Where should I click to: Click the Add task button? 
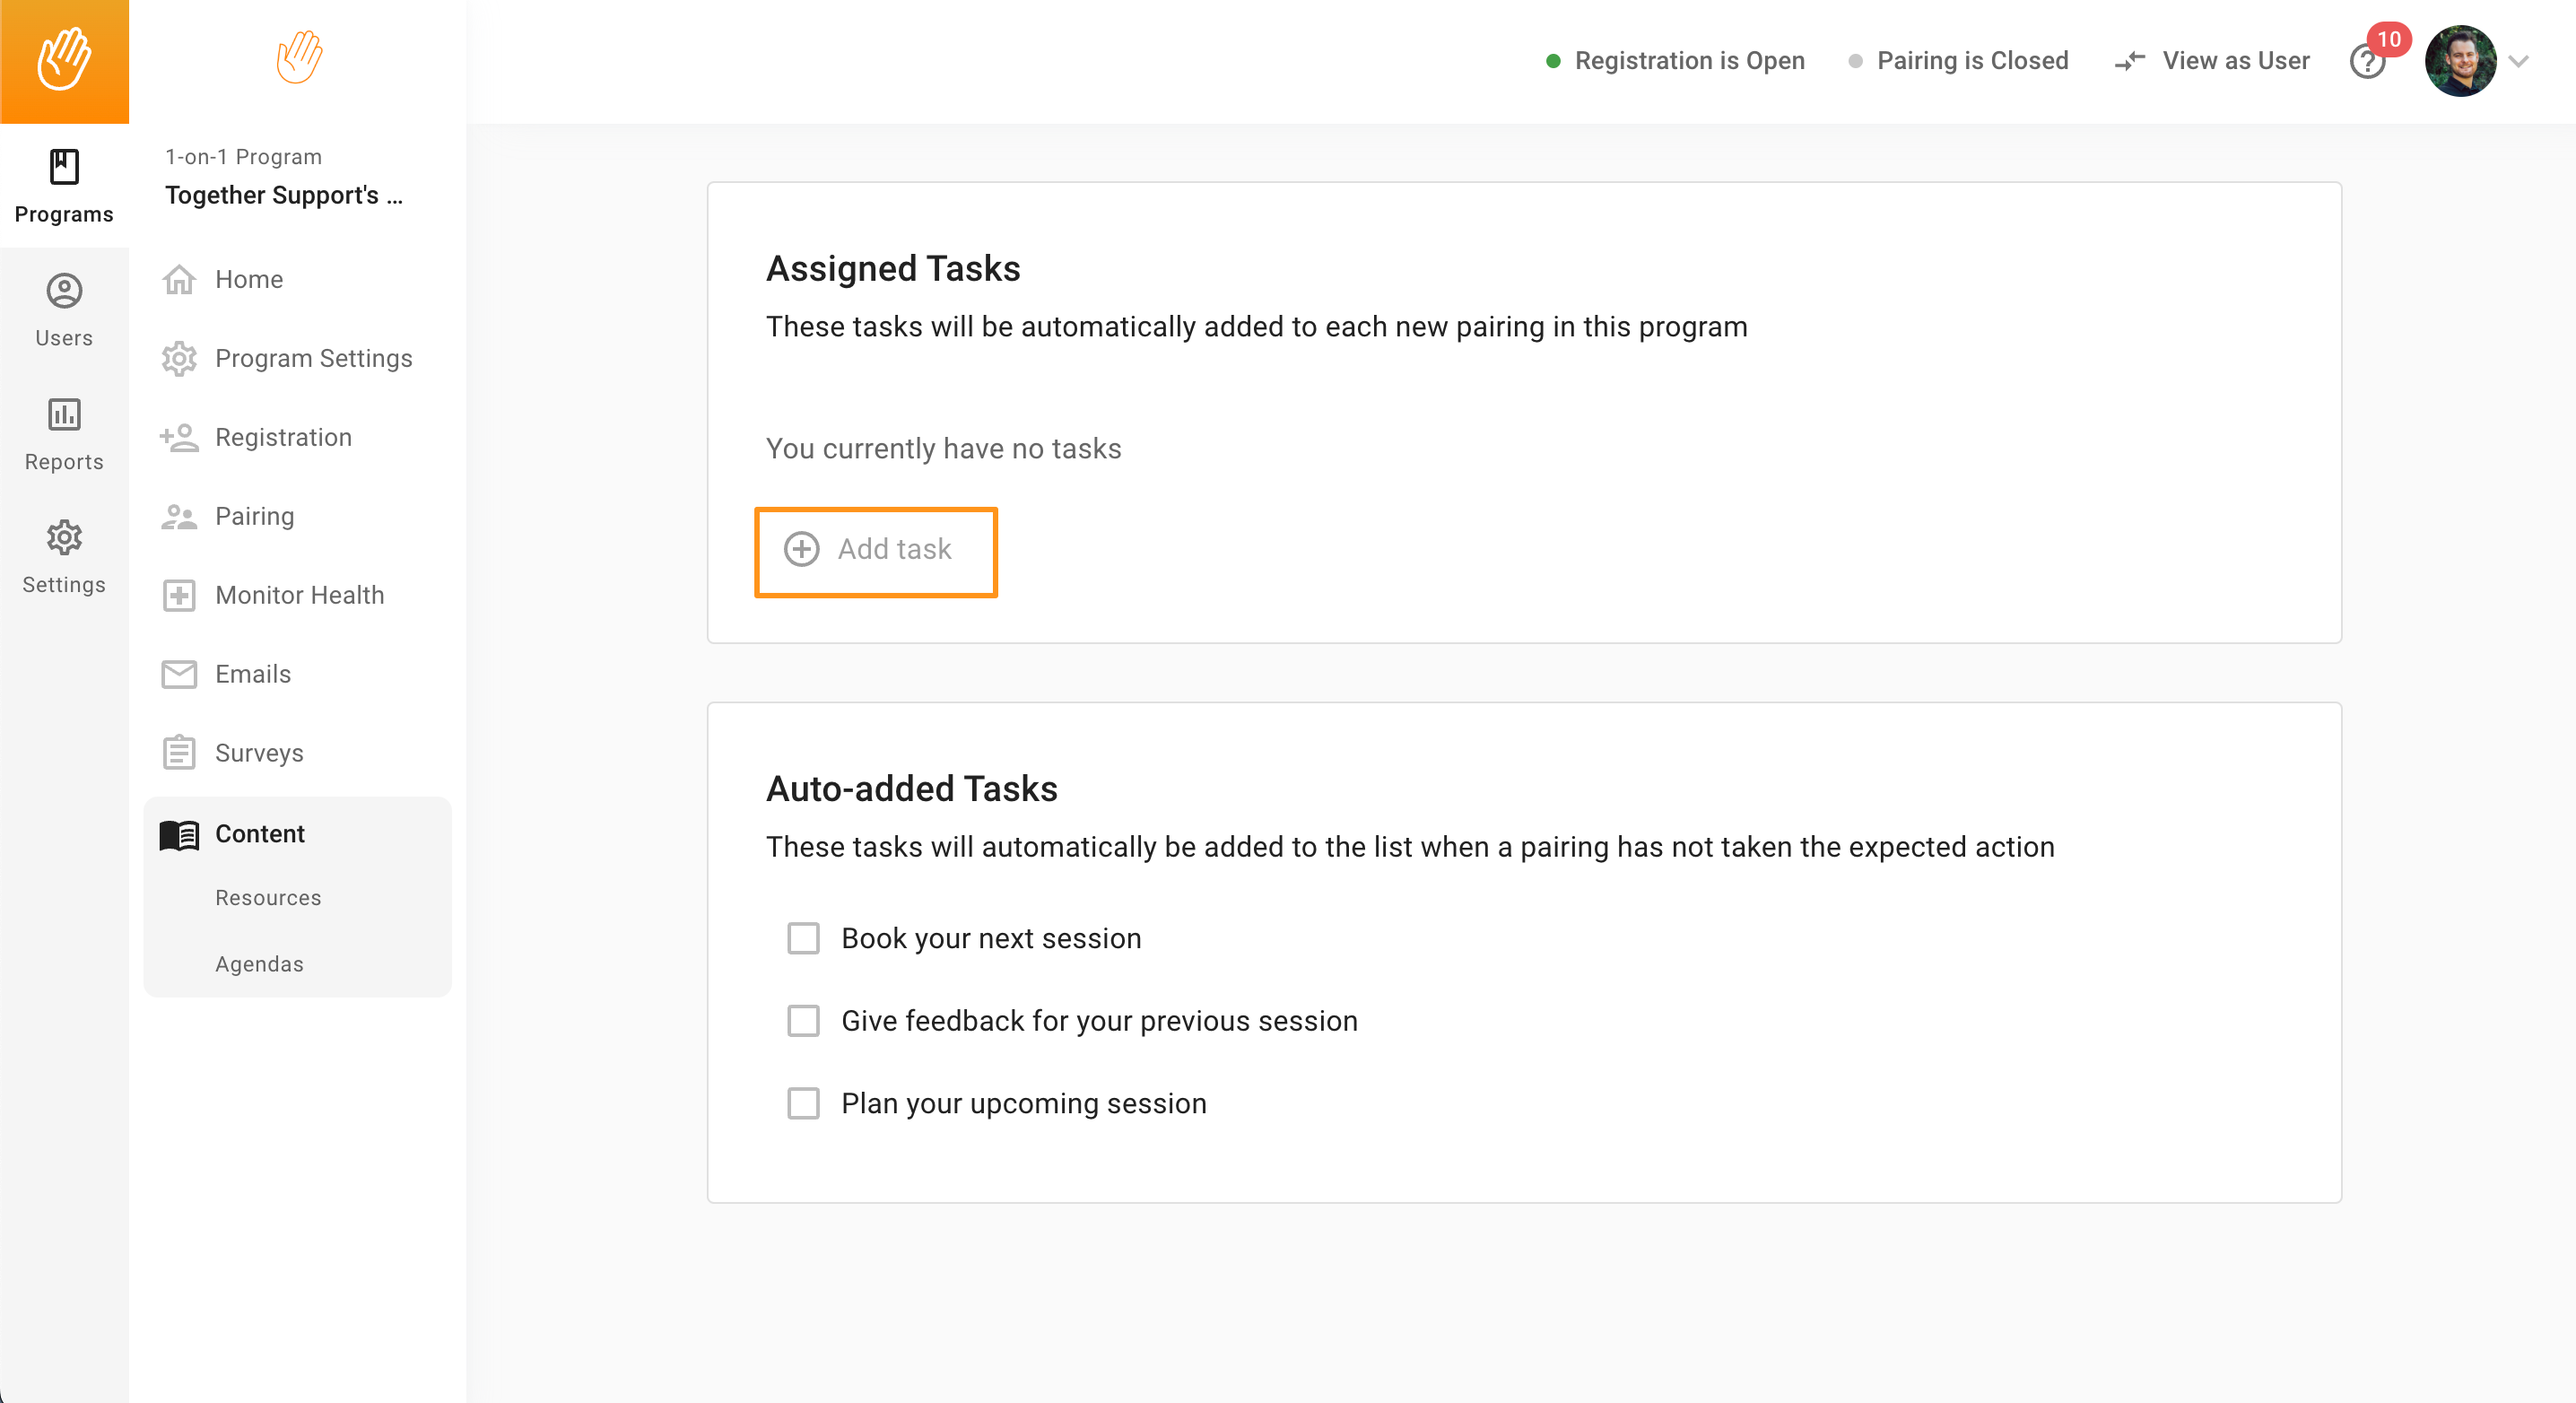click(x=876, y=551)
